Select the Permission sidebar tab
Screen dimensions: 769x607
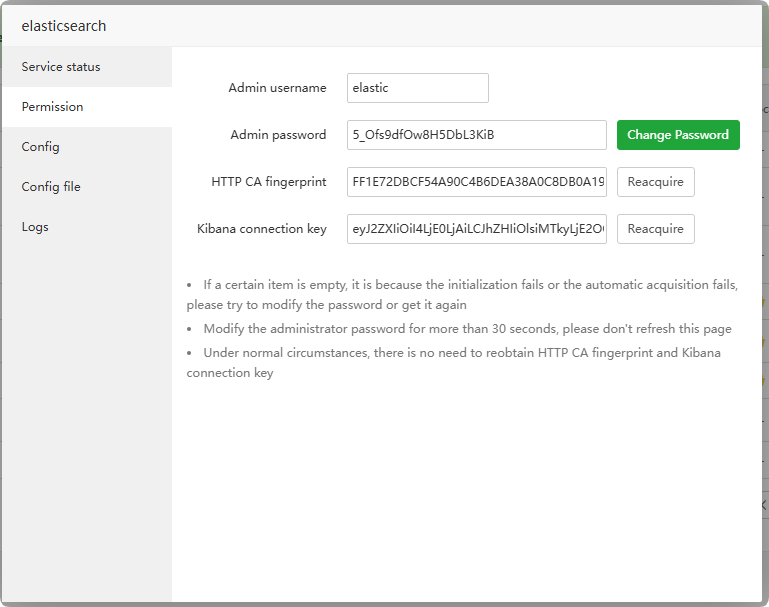click(53, 107)
